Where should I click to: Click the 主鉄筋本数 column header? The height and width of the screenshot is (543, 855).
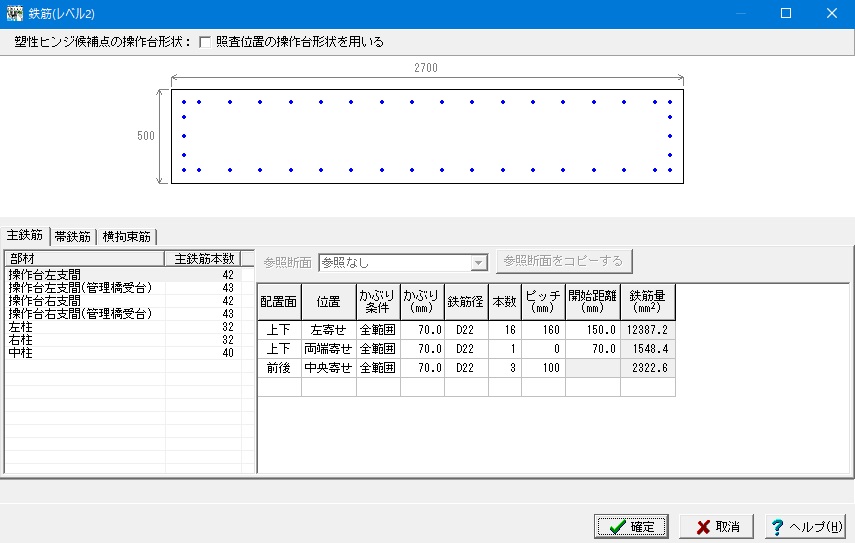coord(203,258)
